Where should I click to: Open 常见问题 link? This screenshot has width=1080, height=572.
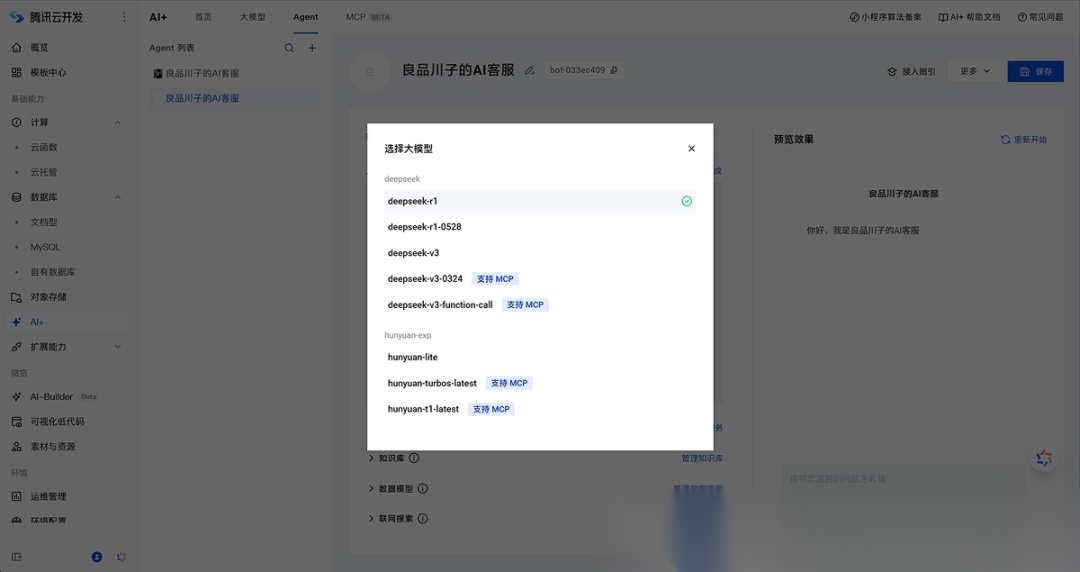1040,17
